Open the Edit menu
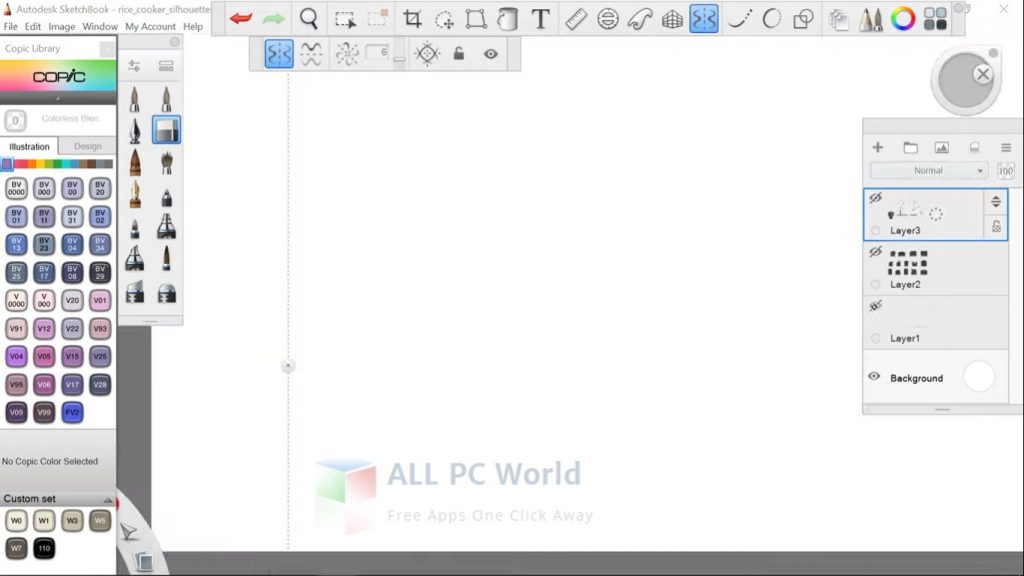This screenshot has height=576, width=1024. [x=33, y=27]
